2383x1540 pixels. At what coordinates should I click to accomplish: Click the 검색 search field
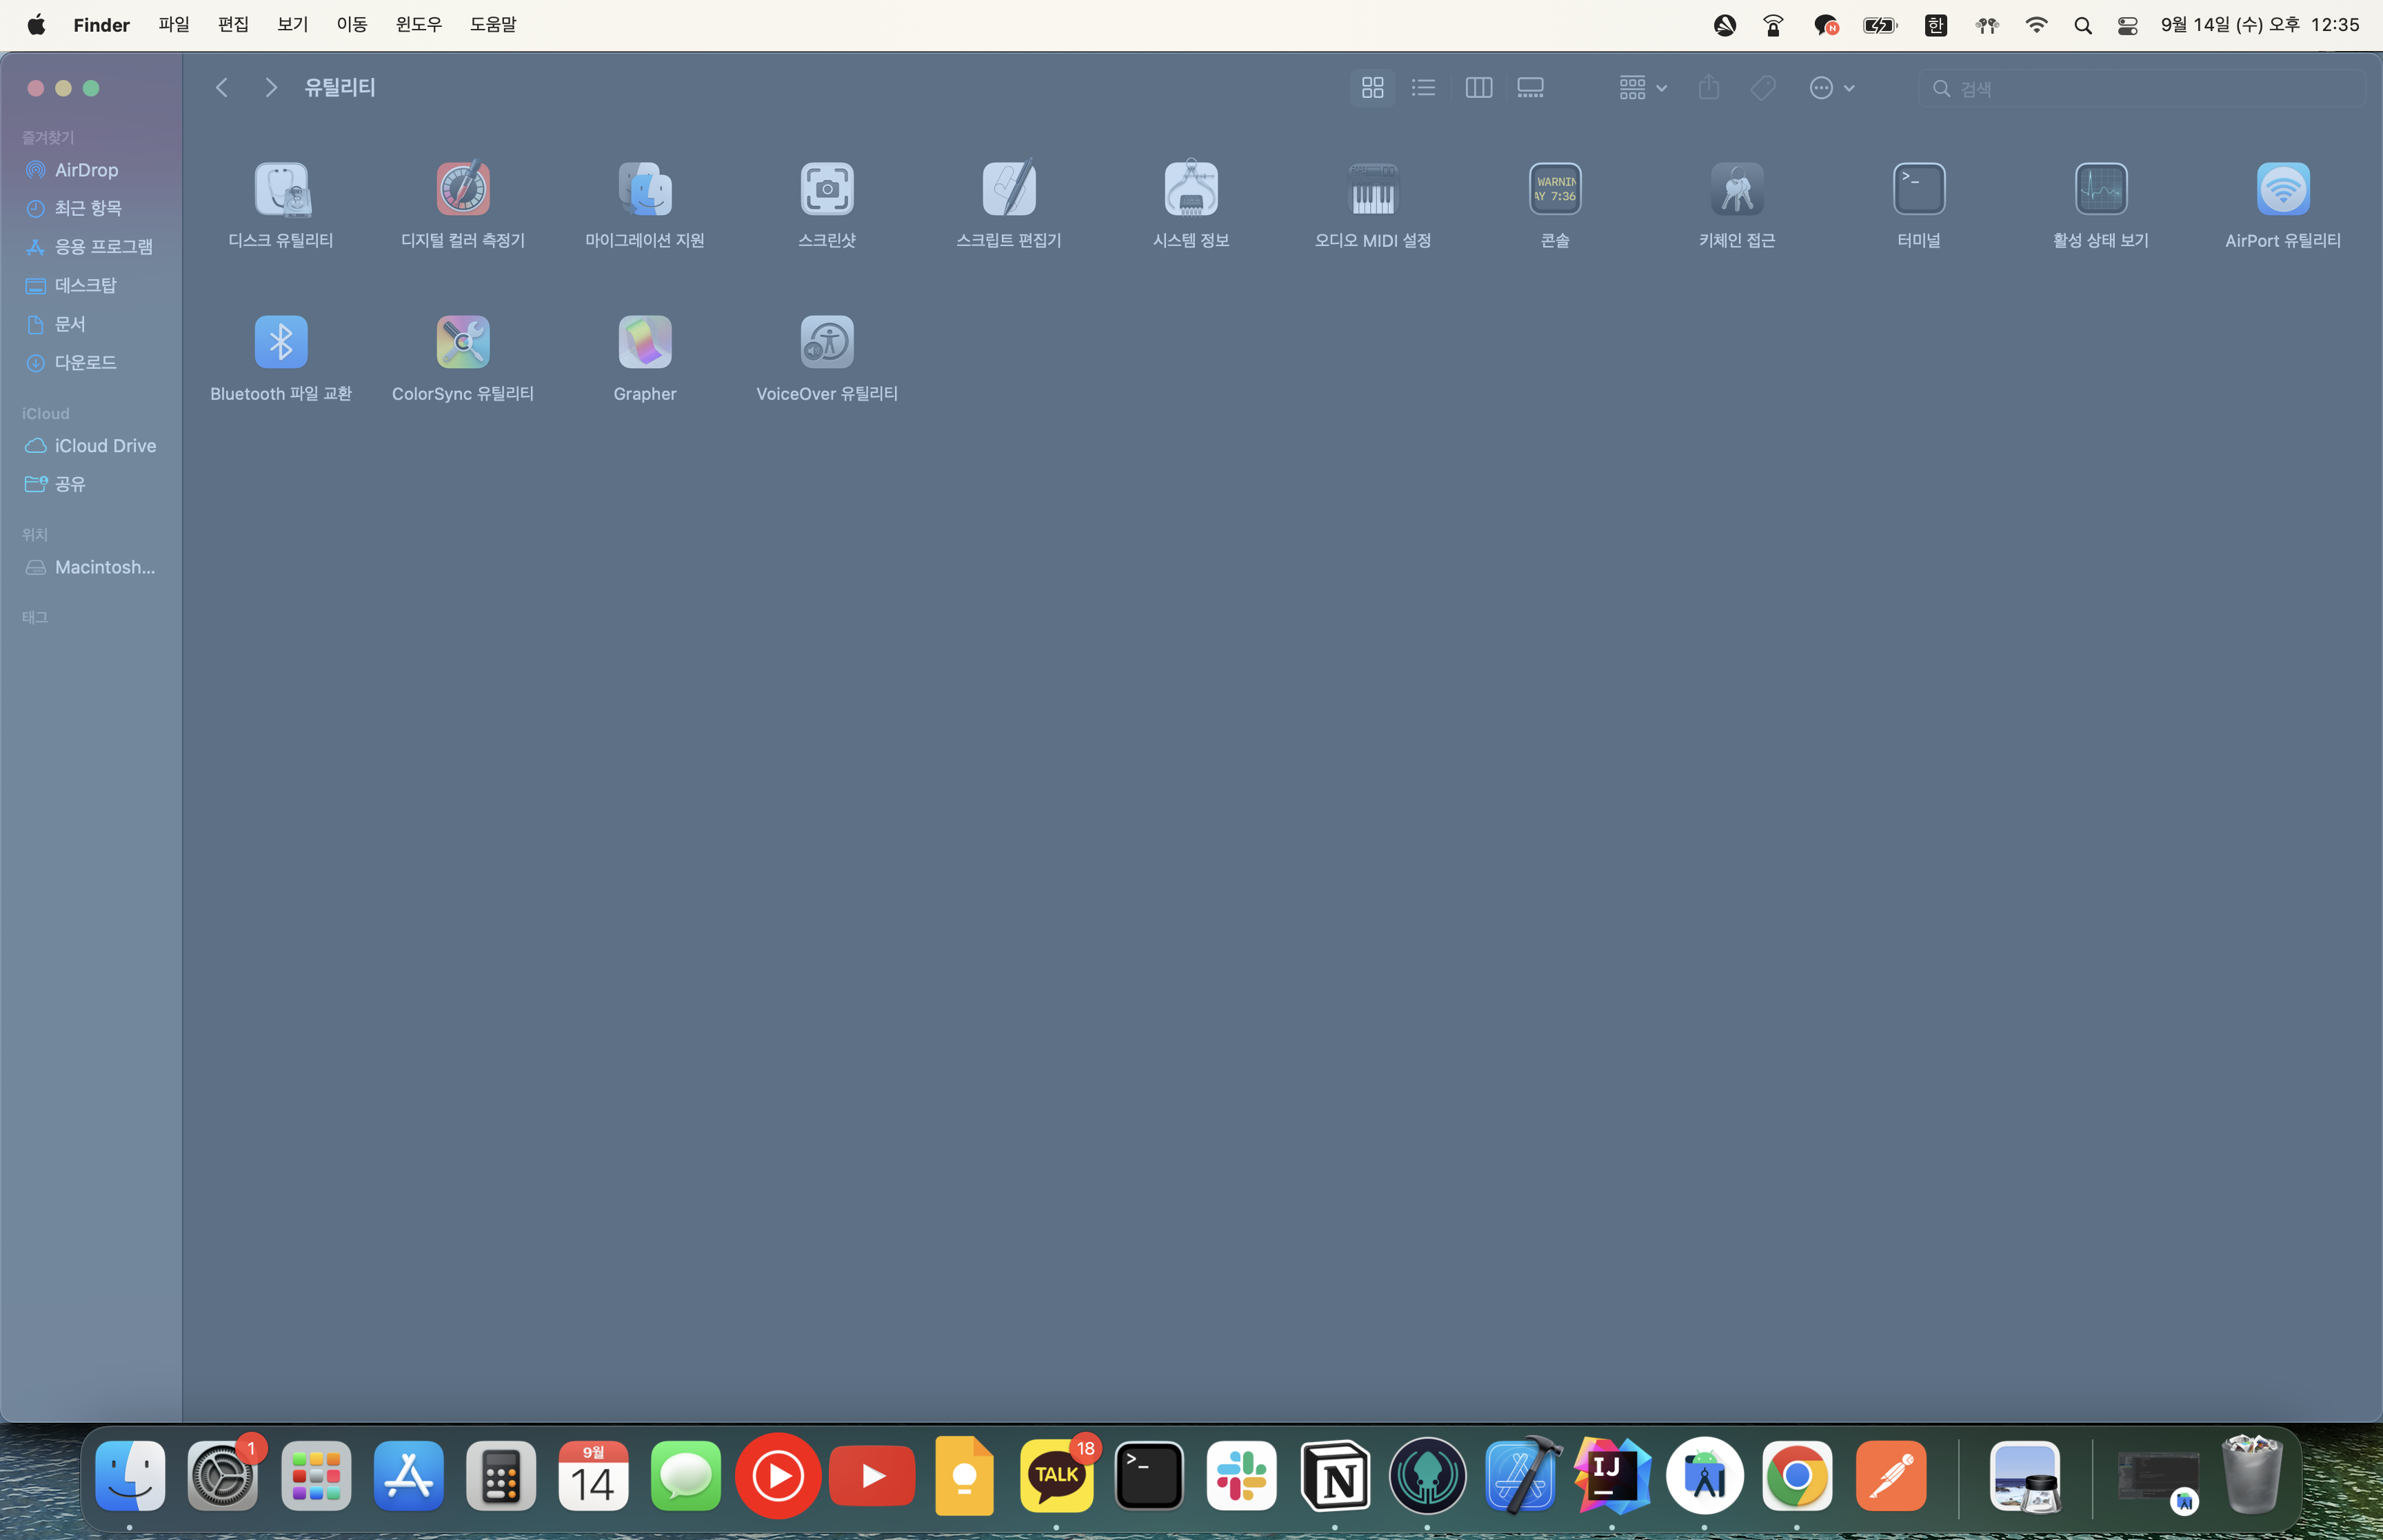[x=2150, y=89]
